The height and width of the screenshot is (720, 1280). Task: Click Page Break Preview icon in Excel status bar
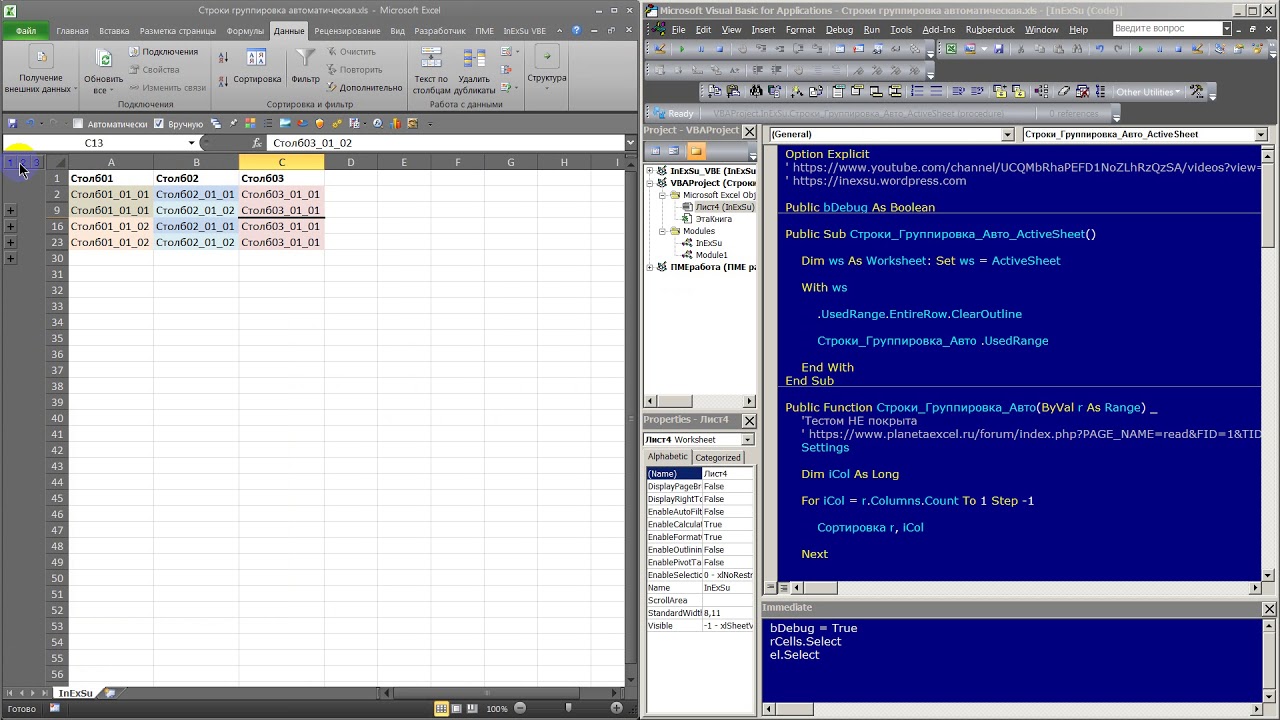(x=472, y=708)
